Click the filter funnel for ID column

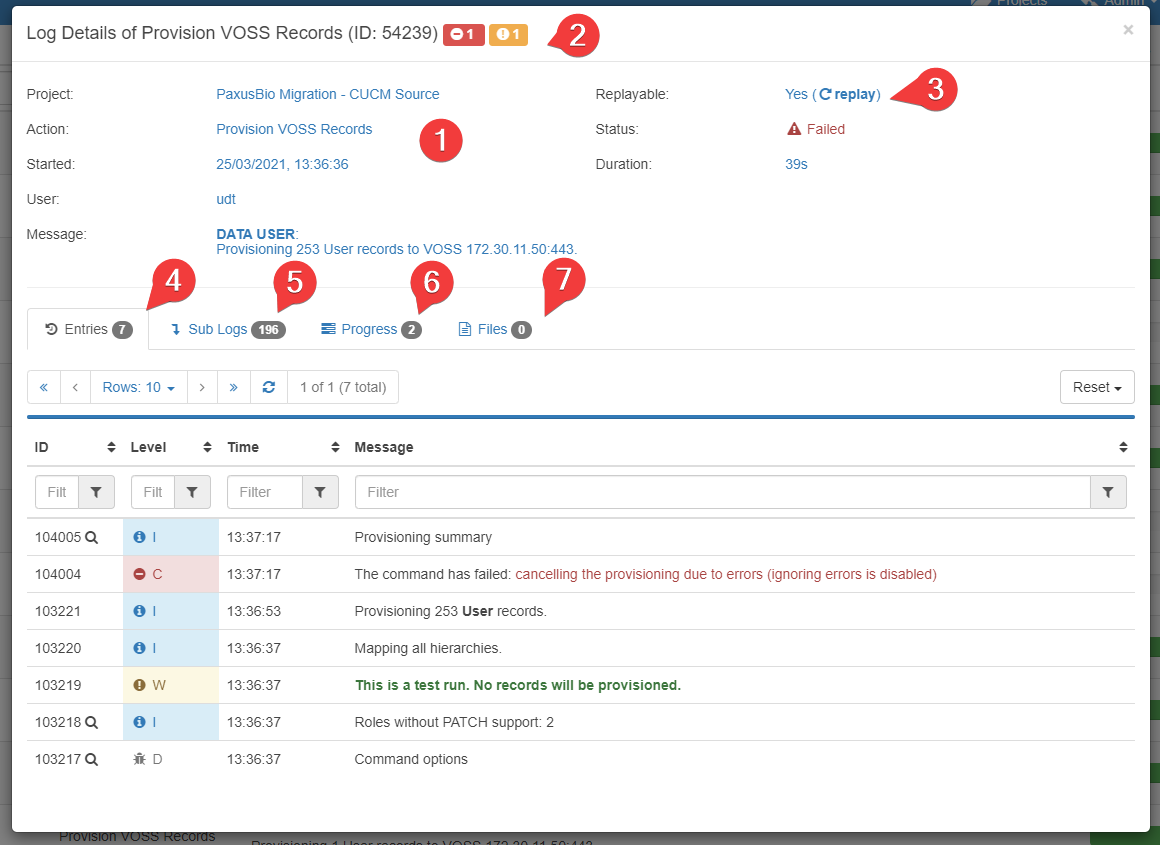pos(96,492)
